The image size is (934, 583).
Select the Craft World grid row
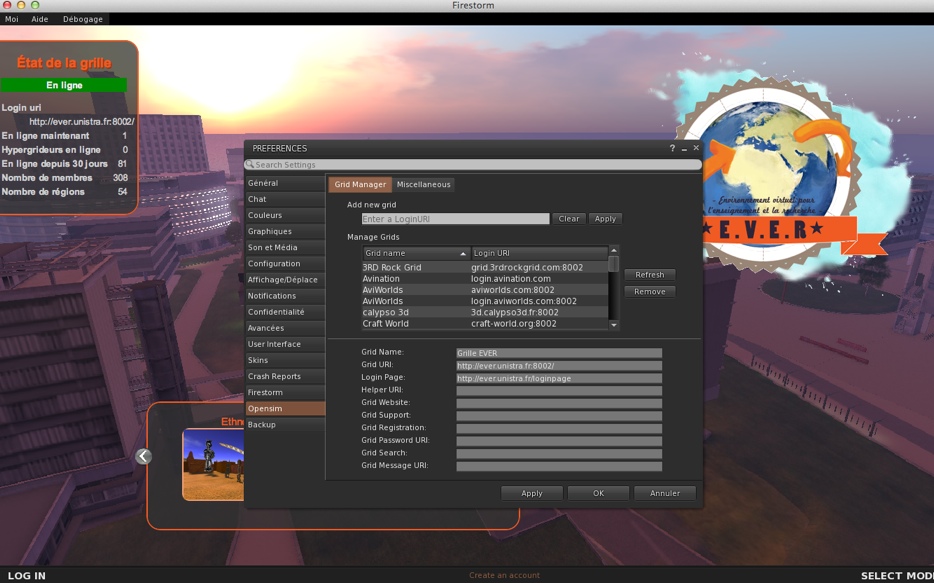[x=485, y=324]
